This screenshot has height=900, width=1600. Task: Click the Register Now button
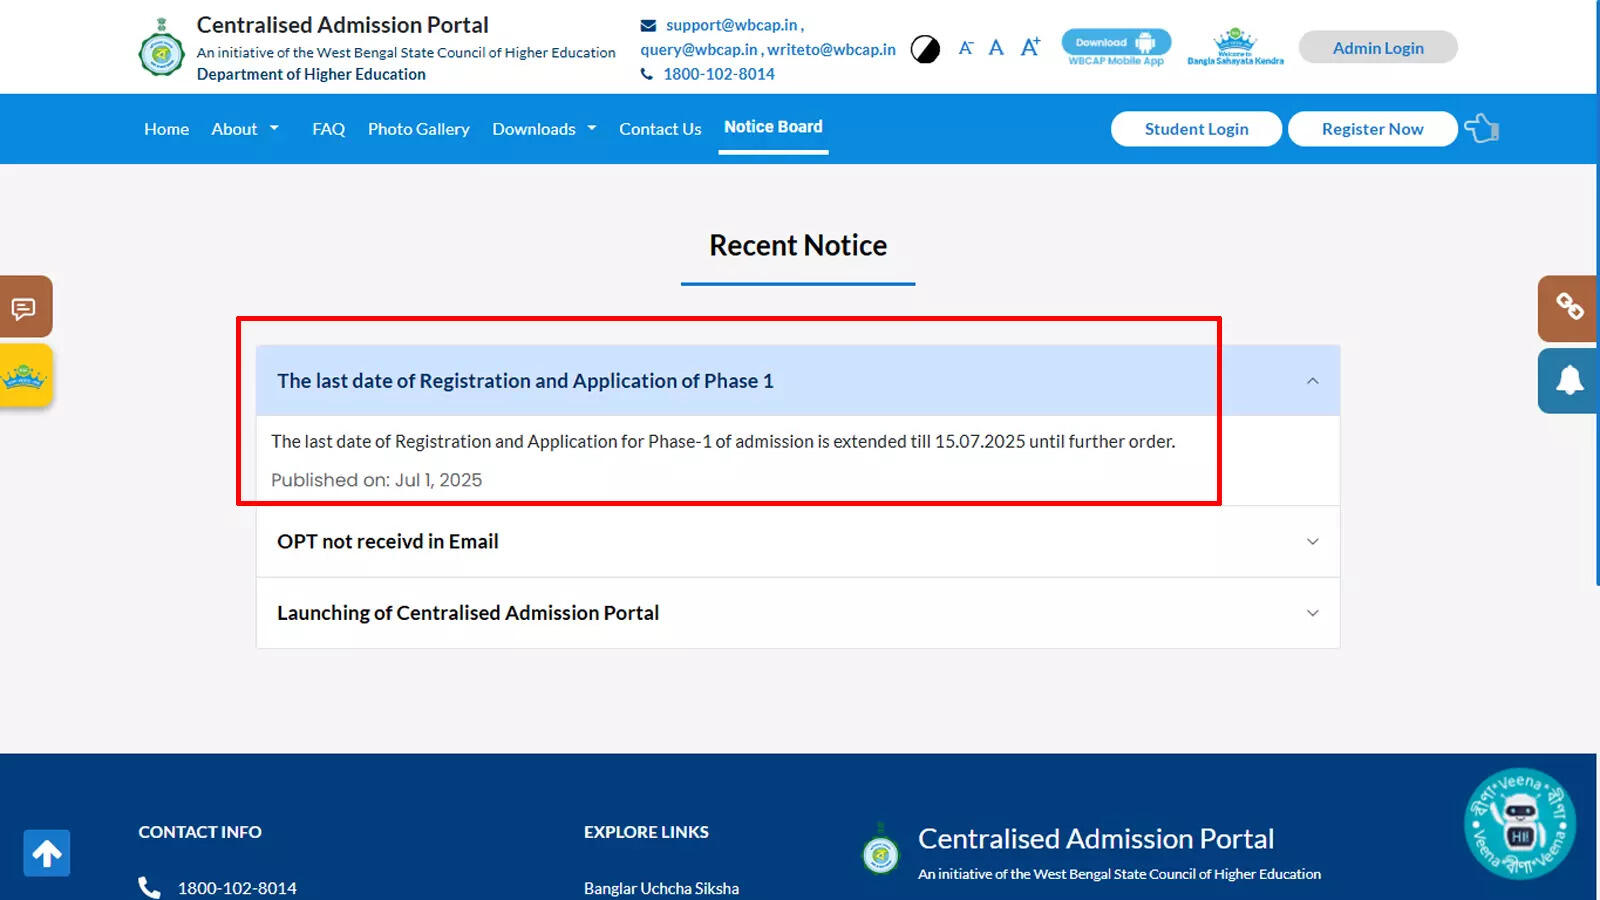(1372, 129)
